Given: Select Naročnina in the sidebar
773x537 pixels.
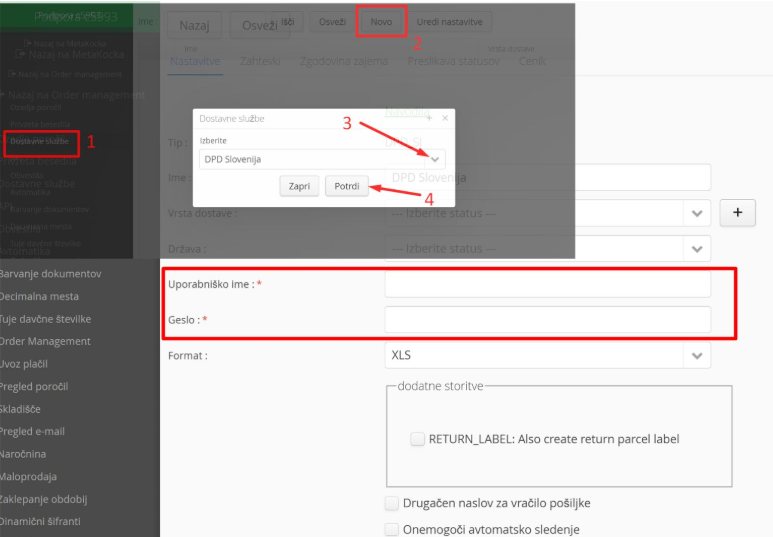Looking at the screenshot, I should [x=23, y=454].
